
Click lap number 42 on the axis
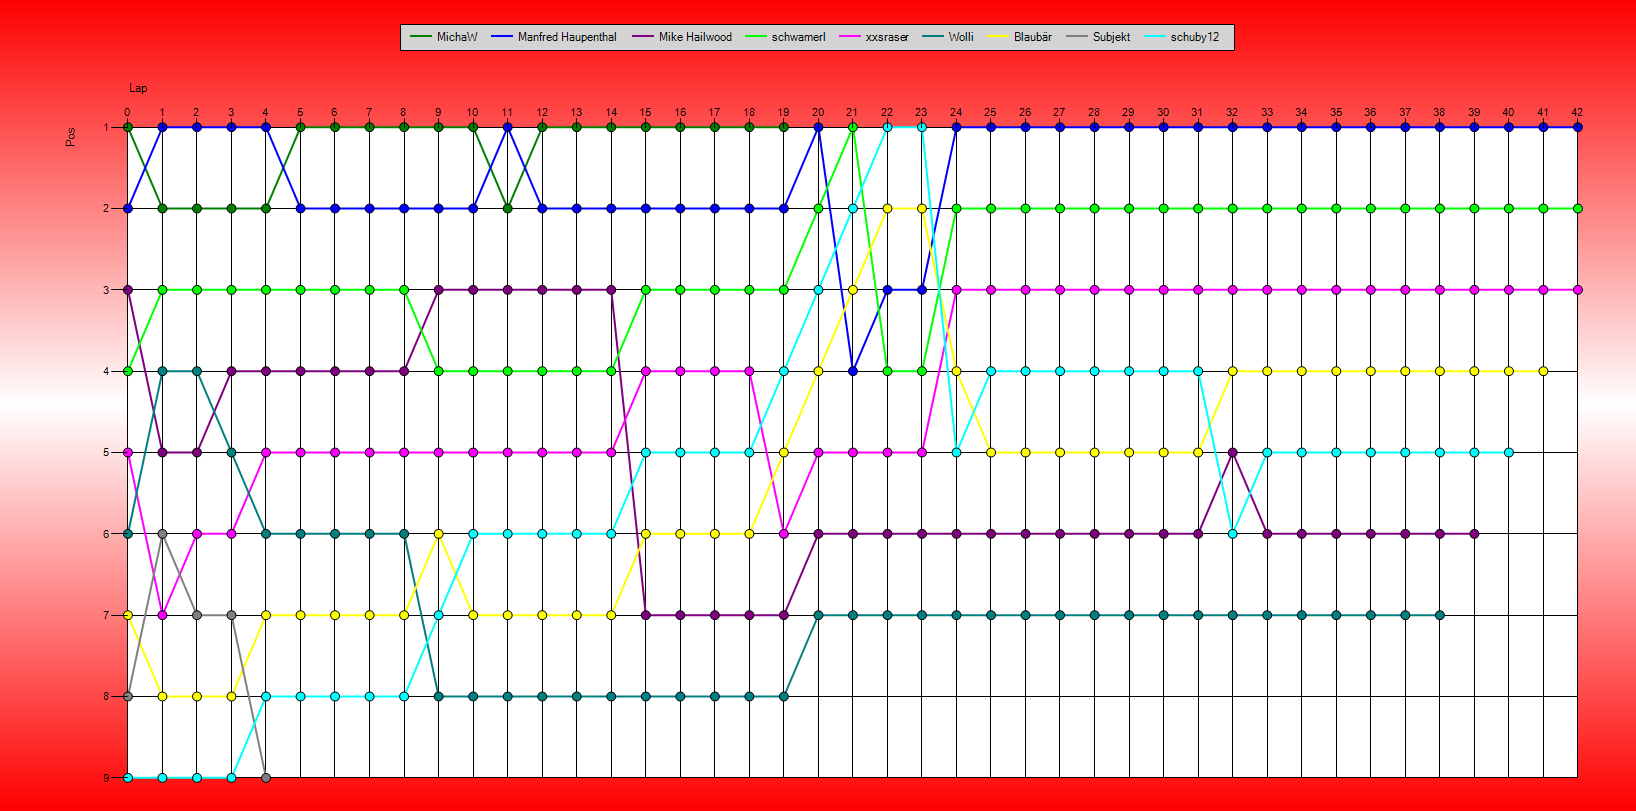pyautogui.click(x=1577, y=112)
